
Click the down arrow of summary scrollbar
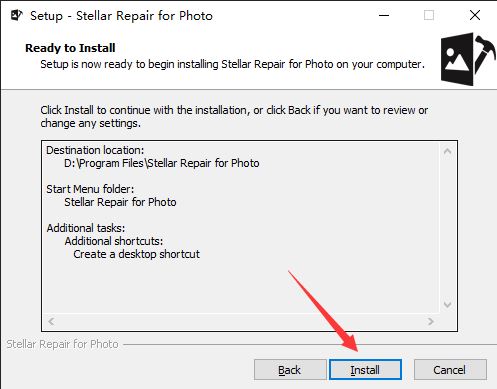[x=448, y=305]
